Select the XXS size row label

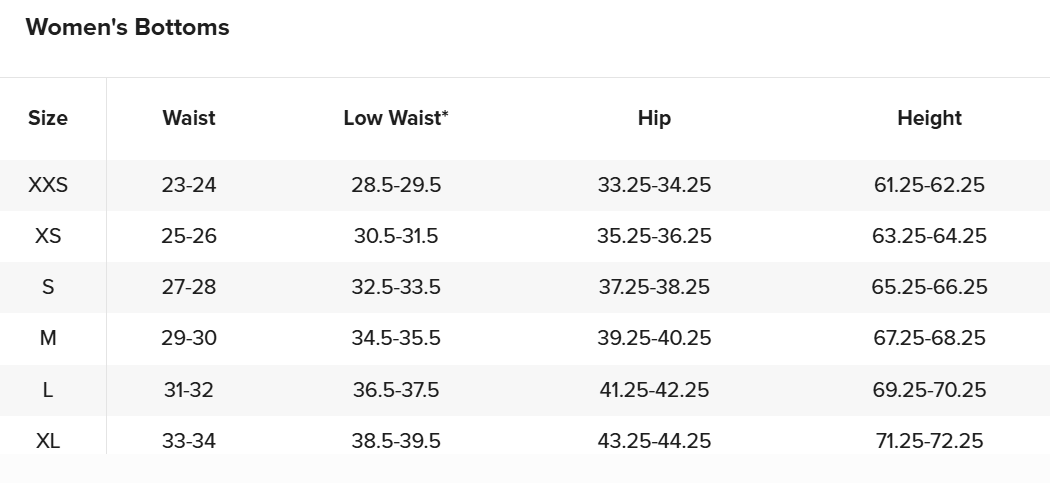coord(48,185)
